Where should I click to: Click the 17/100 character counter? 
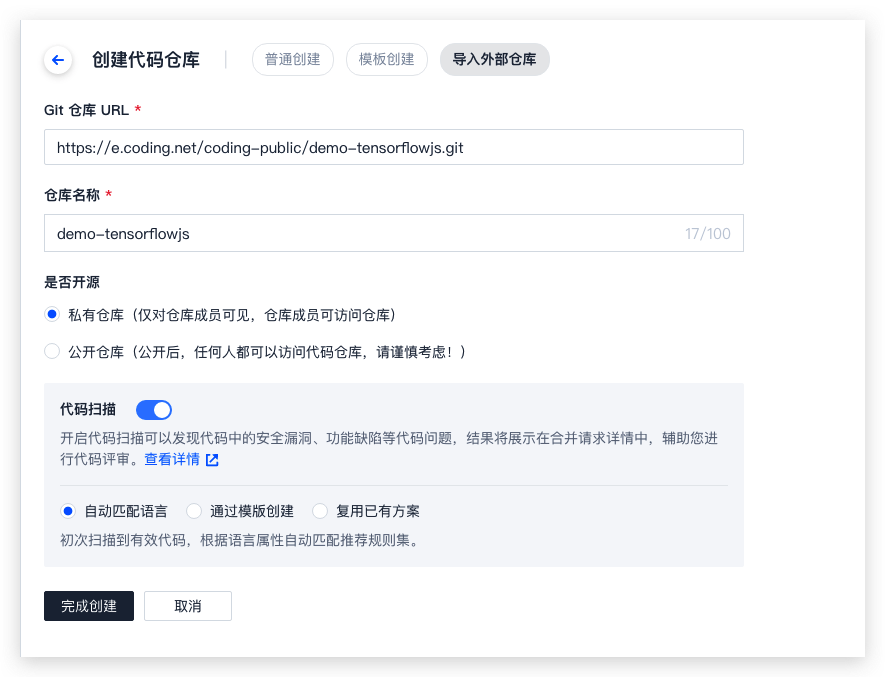click(x=707, y=234)
